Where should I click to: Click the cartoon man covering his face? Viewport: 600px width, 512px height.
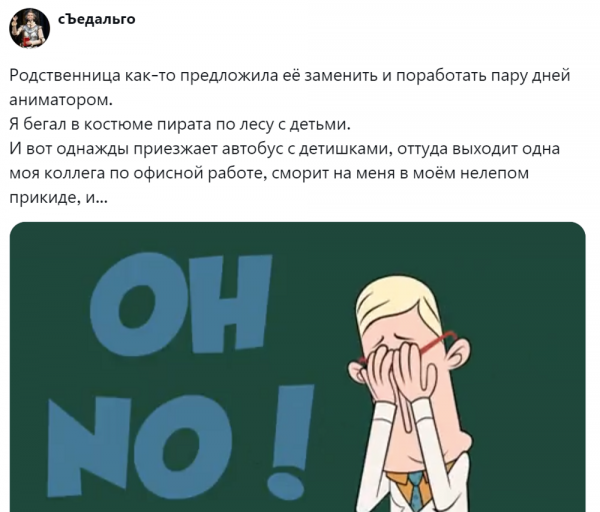(411, 394)
